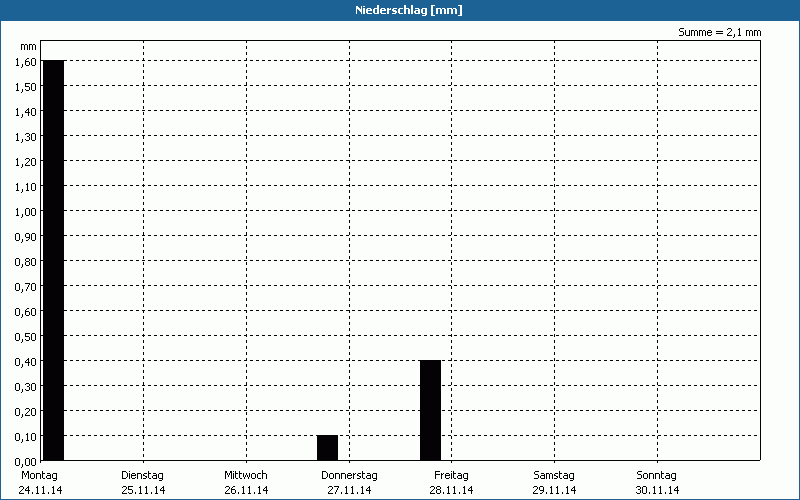Click the date 26.11.14
Image resolution: width=800 pixels, height=500 pixels.
pyautogui.click(x=246, y=490)
